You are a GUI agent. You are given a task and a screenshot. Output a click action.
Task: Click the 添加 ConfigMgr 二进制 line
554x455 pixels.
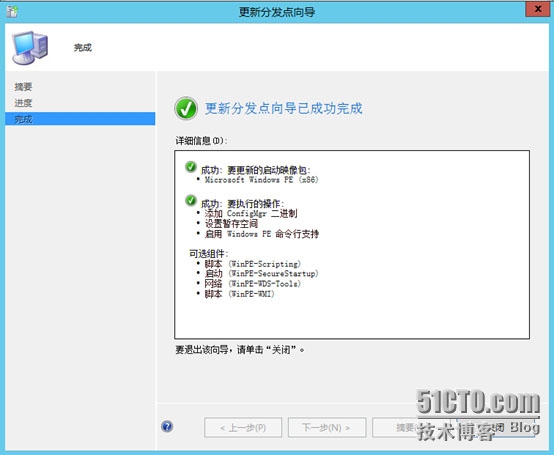pyautogui.click(x=251, y=213)
